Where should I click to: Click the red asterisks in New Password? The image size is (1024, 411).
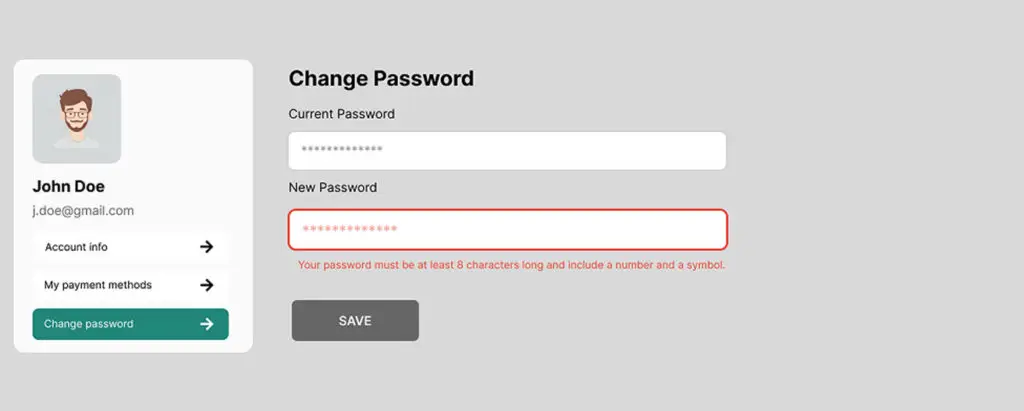point(349,230)
